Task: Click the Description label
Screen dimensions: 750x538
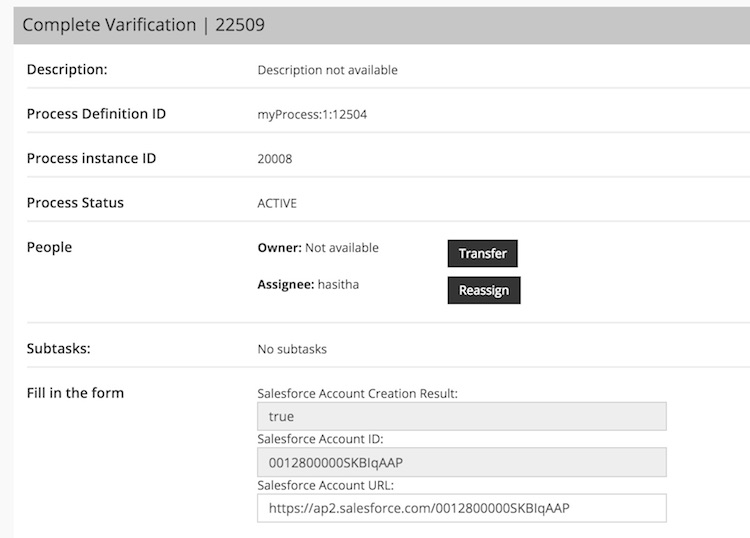Action: pos(66,70)
